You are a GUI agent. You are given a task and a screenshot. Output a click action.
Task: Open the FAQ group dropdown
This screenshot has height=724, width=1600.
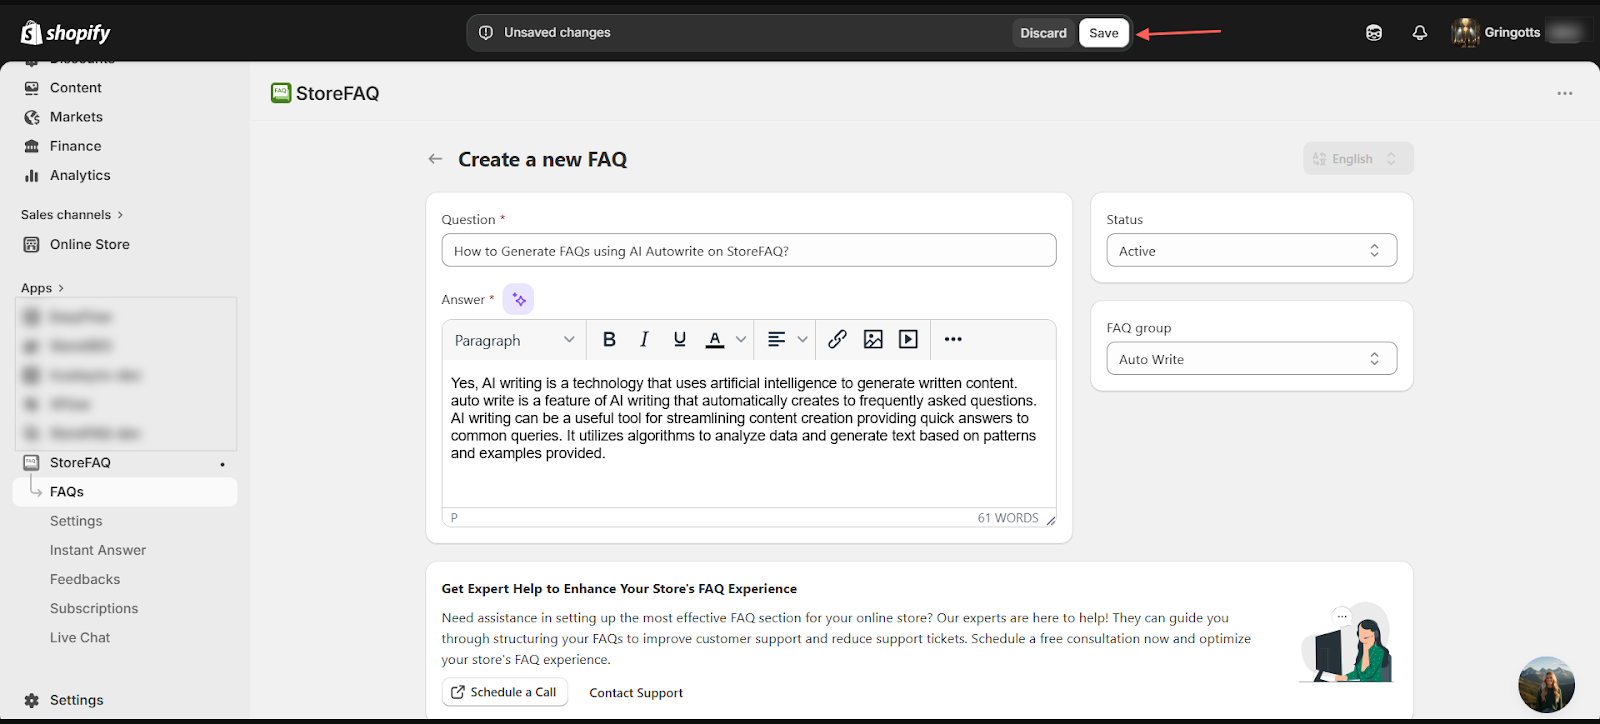click(x=1251, y=359)
